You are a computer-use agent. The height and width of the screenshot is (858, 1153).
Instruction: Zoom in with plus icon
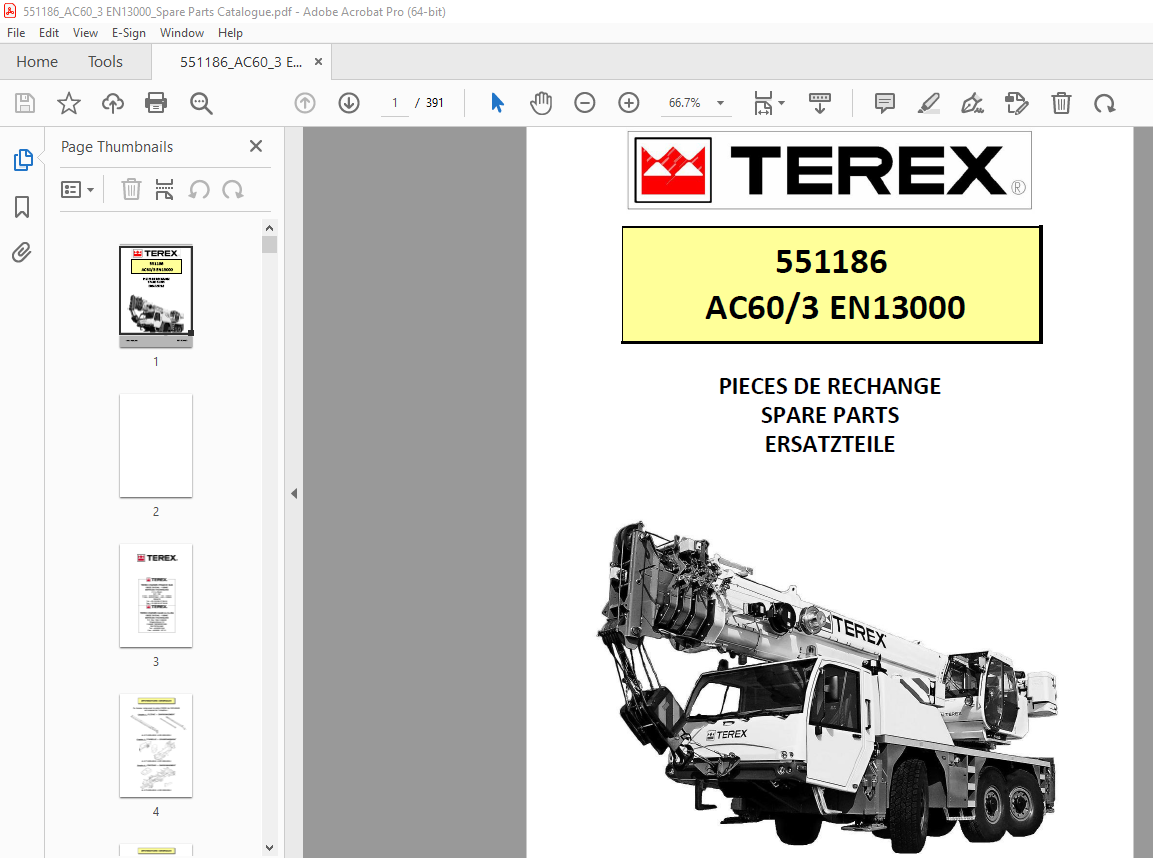(x=629, y=103)
